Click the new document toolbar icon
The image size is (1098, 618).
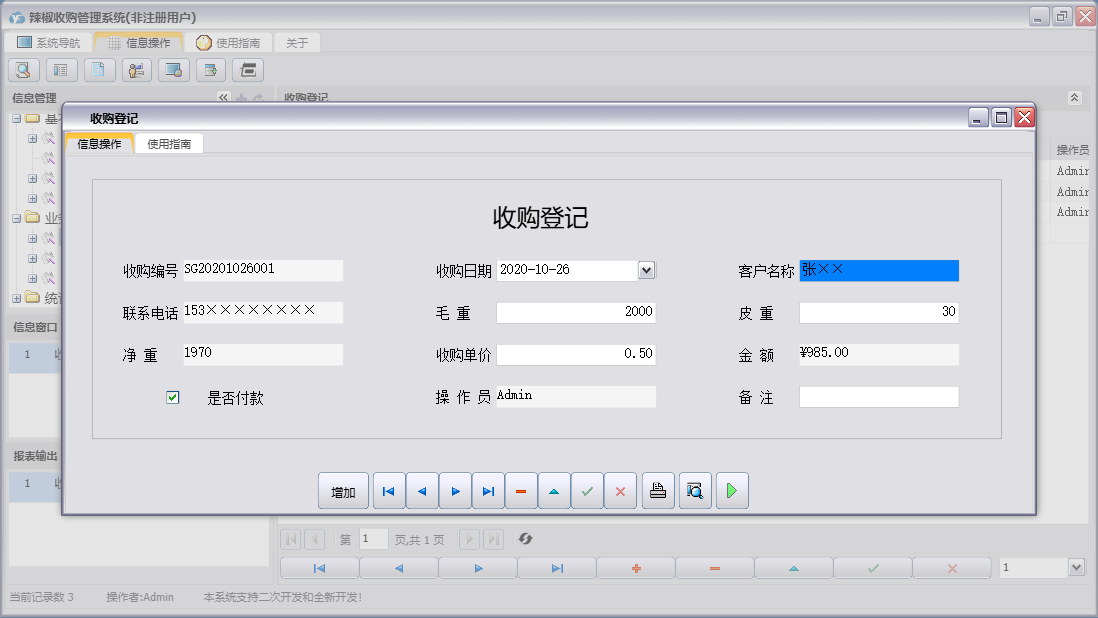(x=99, y=69)
